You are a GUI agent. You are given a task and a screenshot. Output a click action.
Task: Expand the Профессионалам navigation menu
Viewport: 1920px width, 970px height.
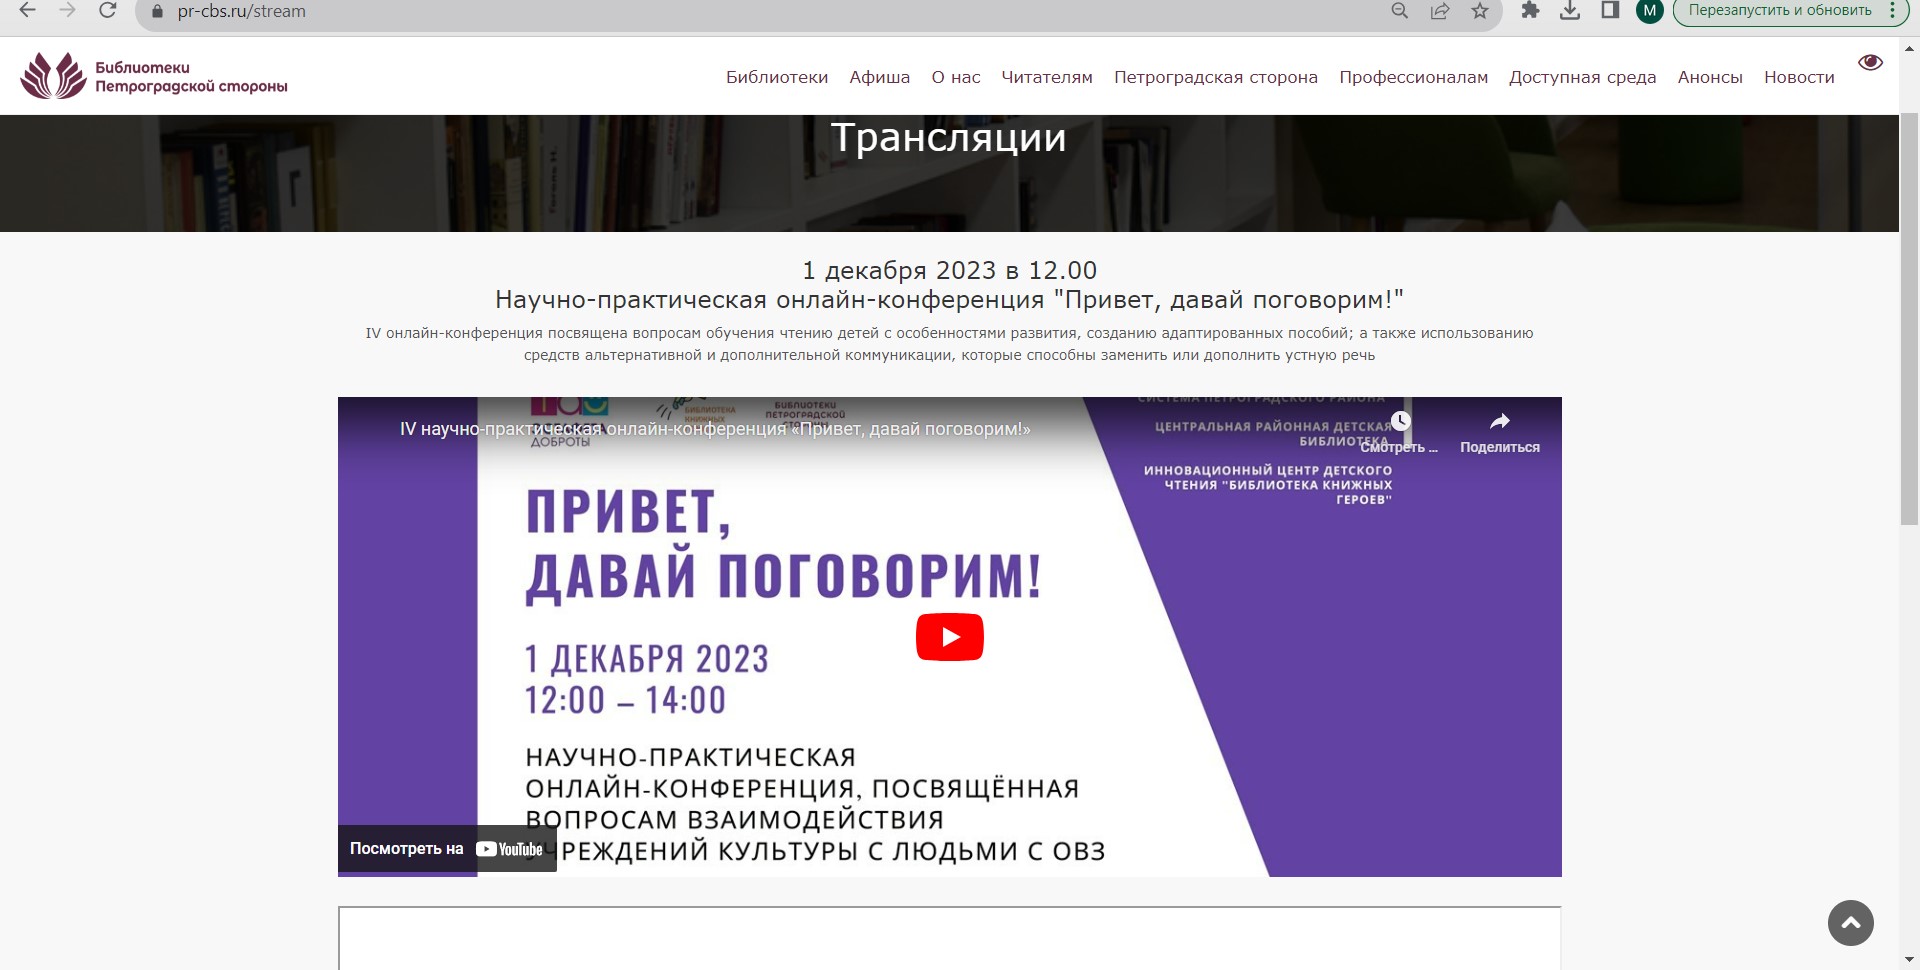[1413, 78]
